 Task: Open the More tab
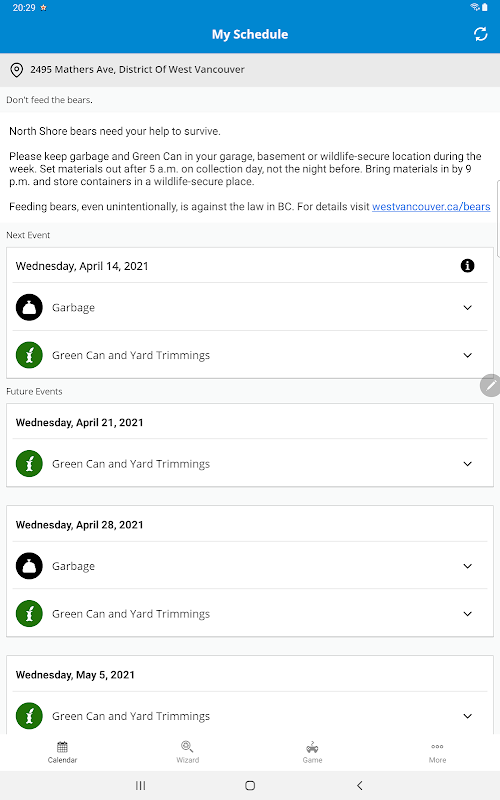[437, 753]
